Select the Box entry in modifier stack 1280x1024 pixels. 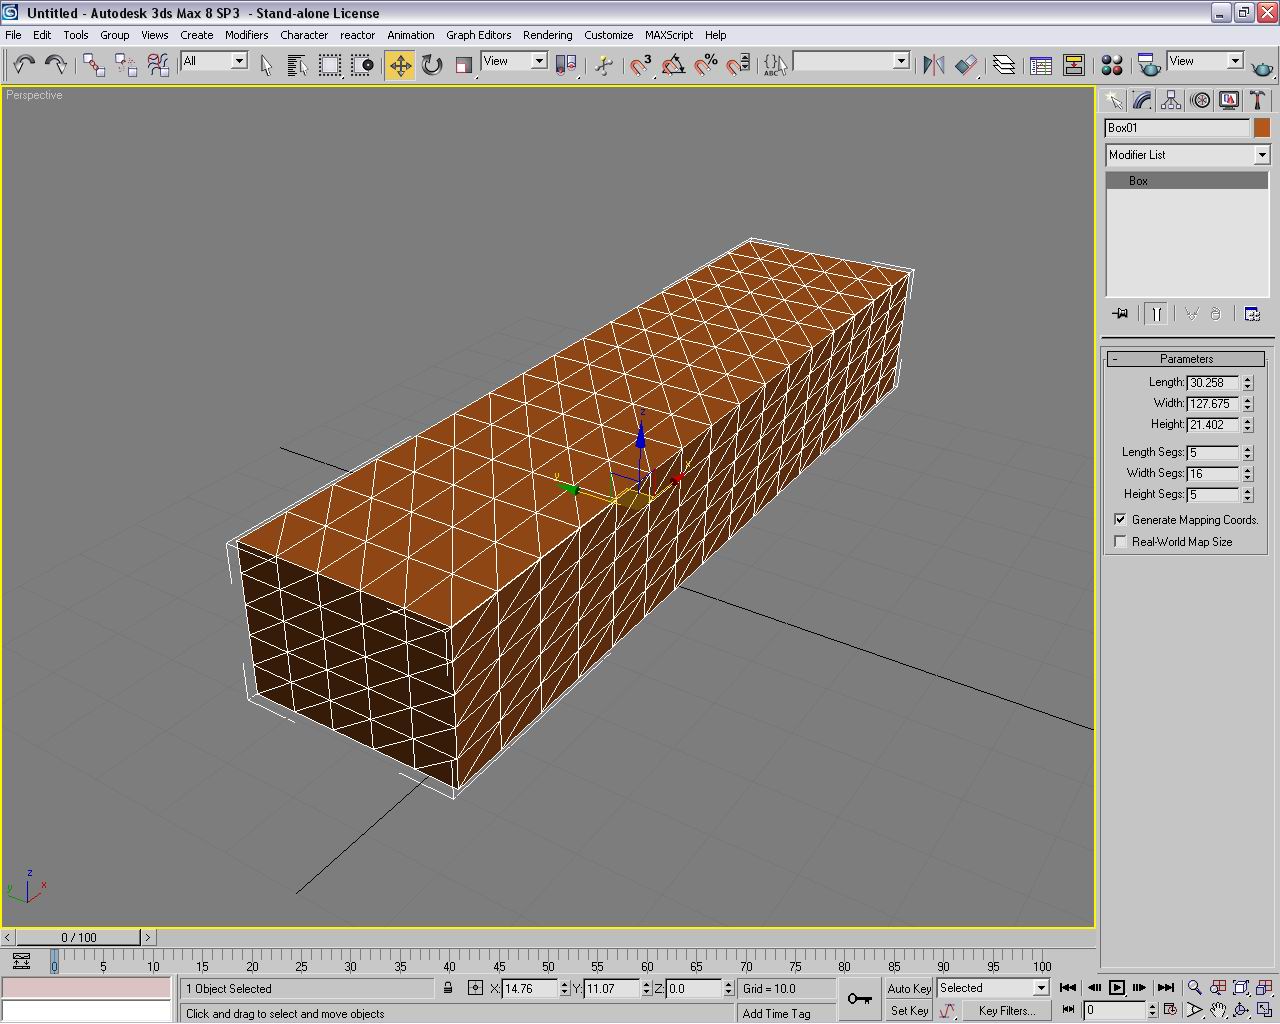(1187, 181)
